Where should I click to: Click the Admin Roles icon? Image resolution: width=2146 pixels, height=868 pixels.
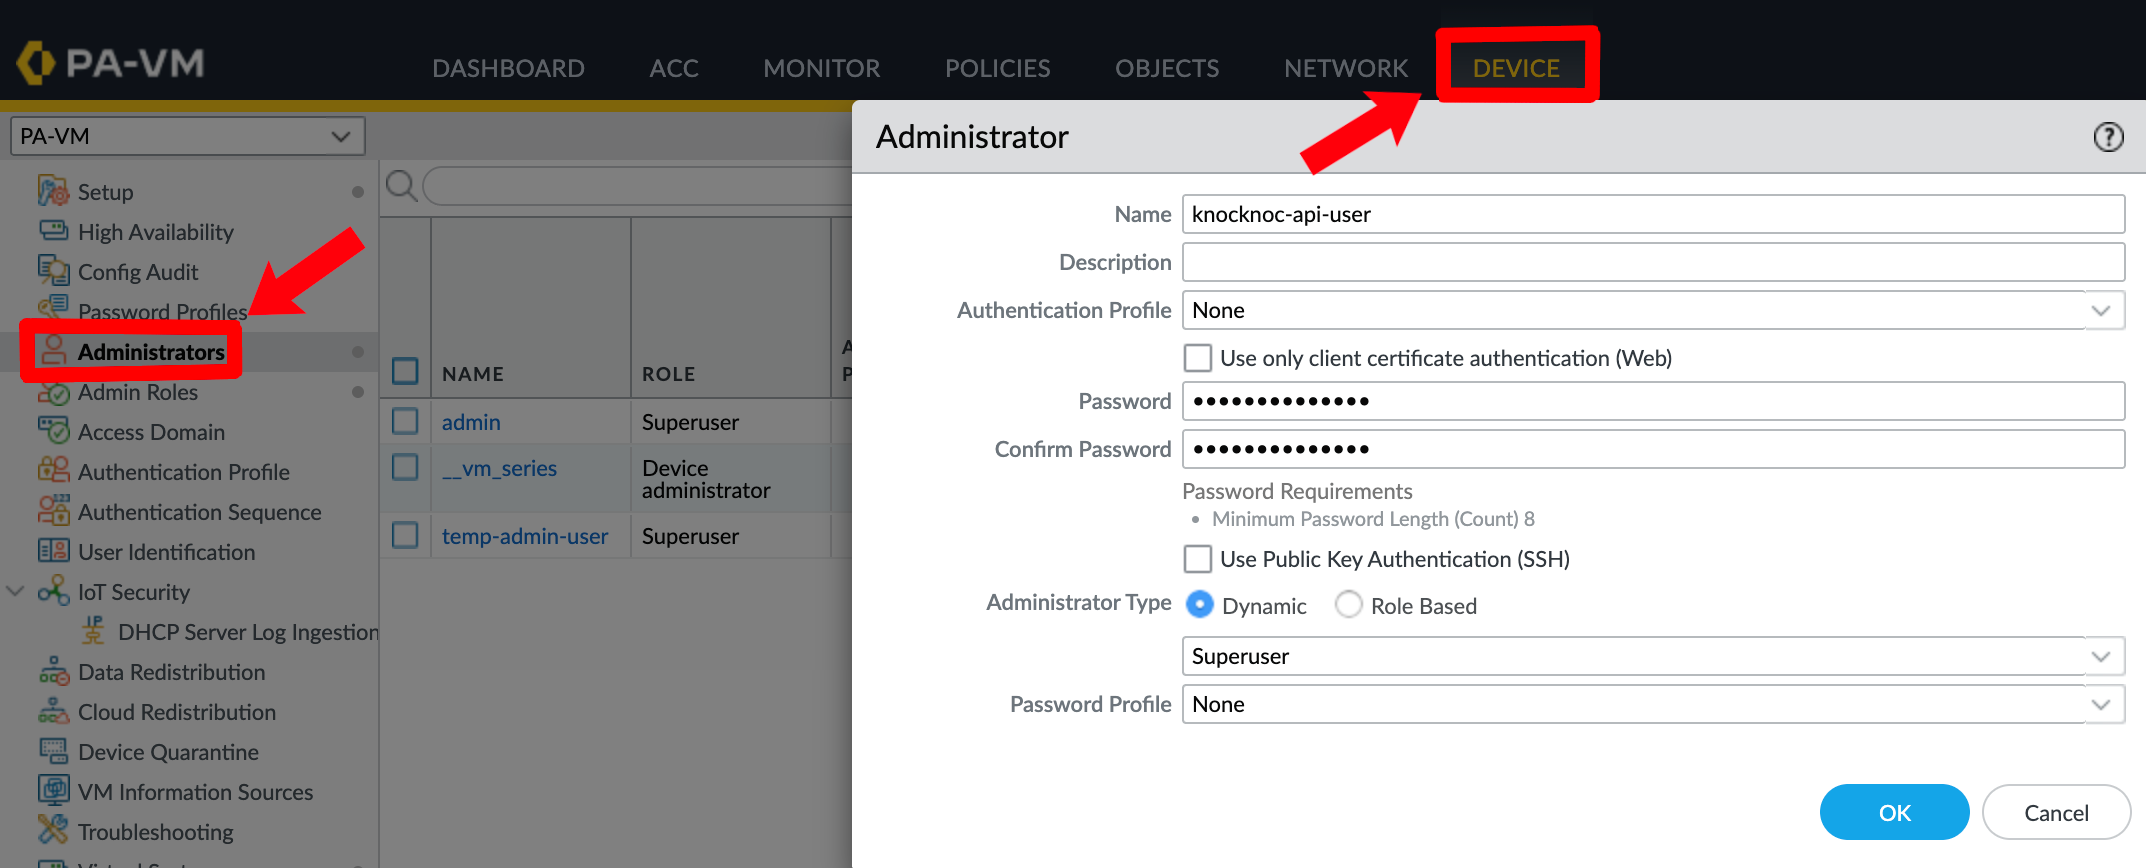click(53, 392)
